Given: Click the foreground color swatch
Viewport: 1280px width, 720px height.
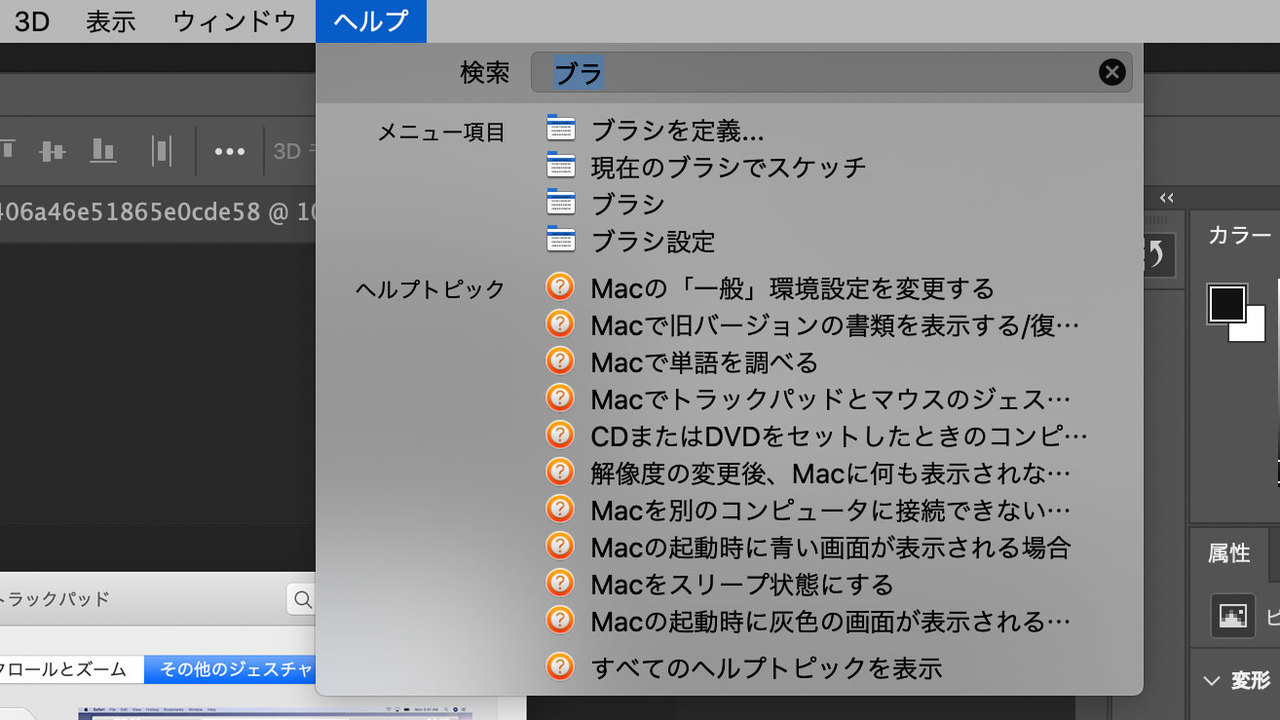Looking at the screenshot, I should [x=1227, y=304].
